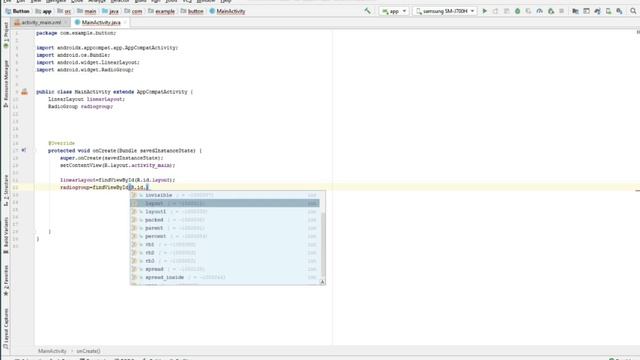Click the class gutter icon beside MainActivity declaration

[24, 92]
